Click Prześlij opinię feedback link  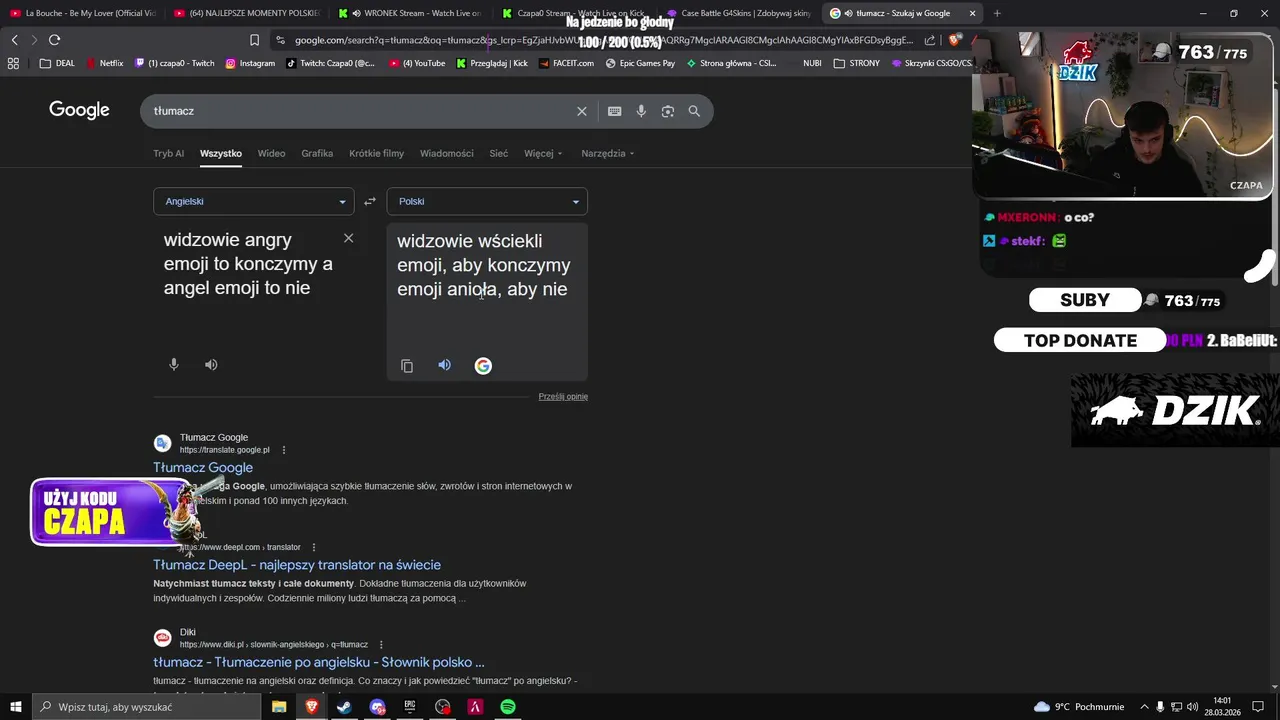point(563,397)
